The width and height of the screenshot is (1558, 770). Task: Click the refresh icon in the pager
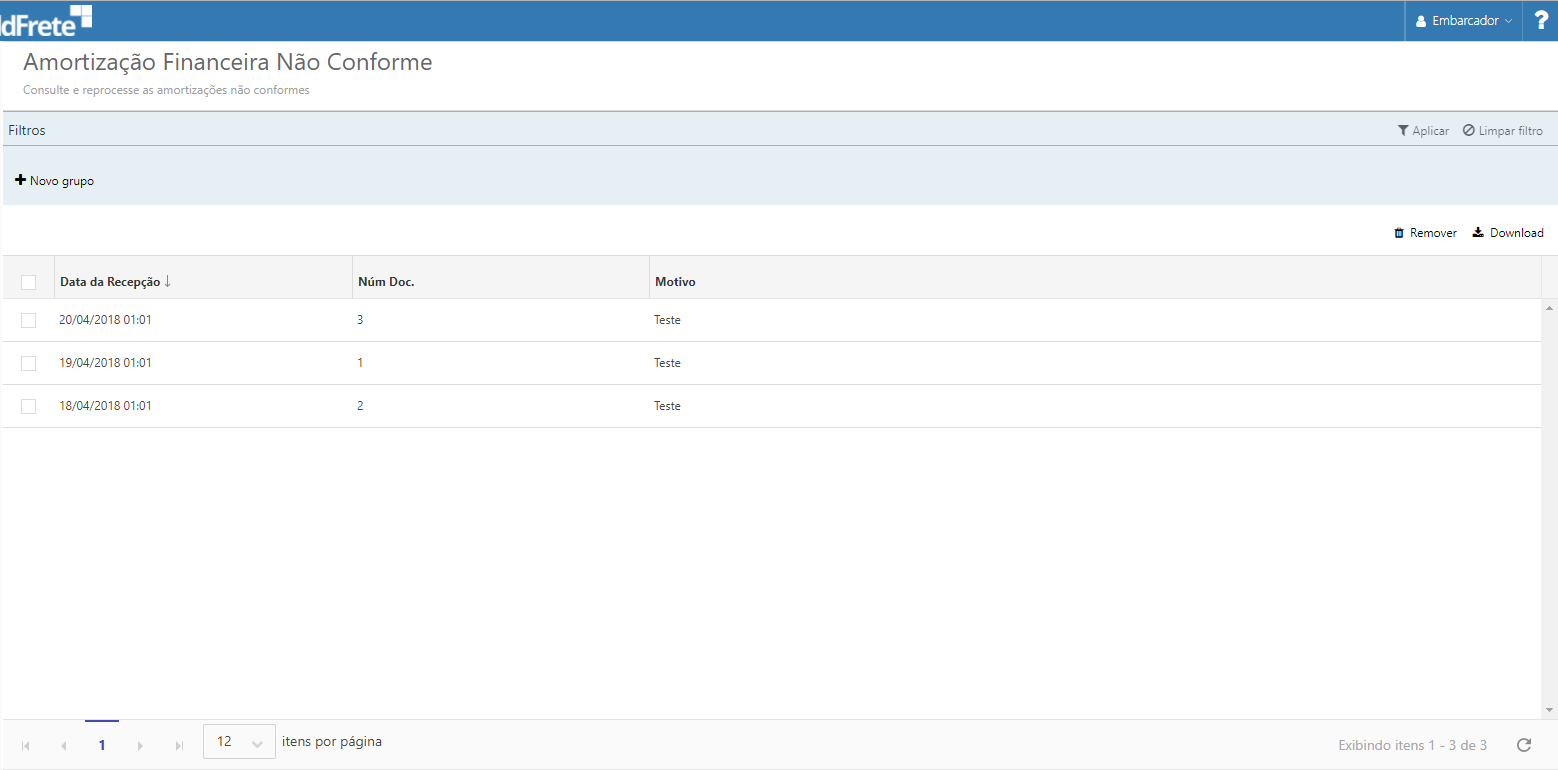[1524, 745]
